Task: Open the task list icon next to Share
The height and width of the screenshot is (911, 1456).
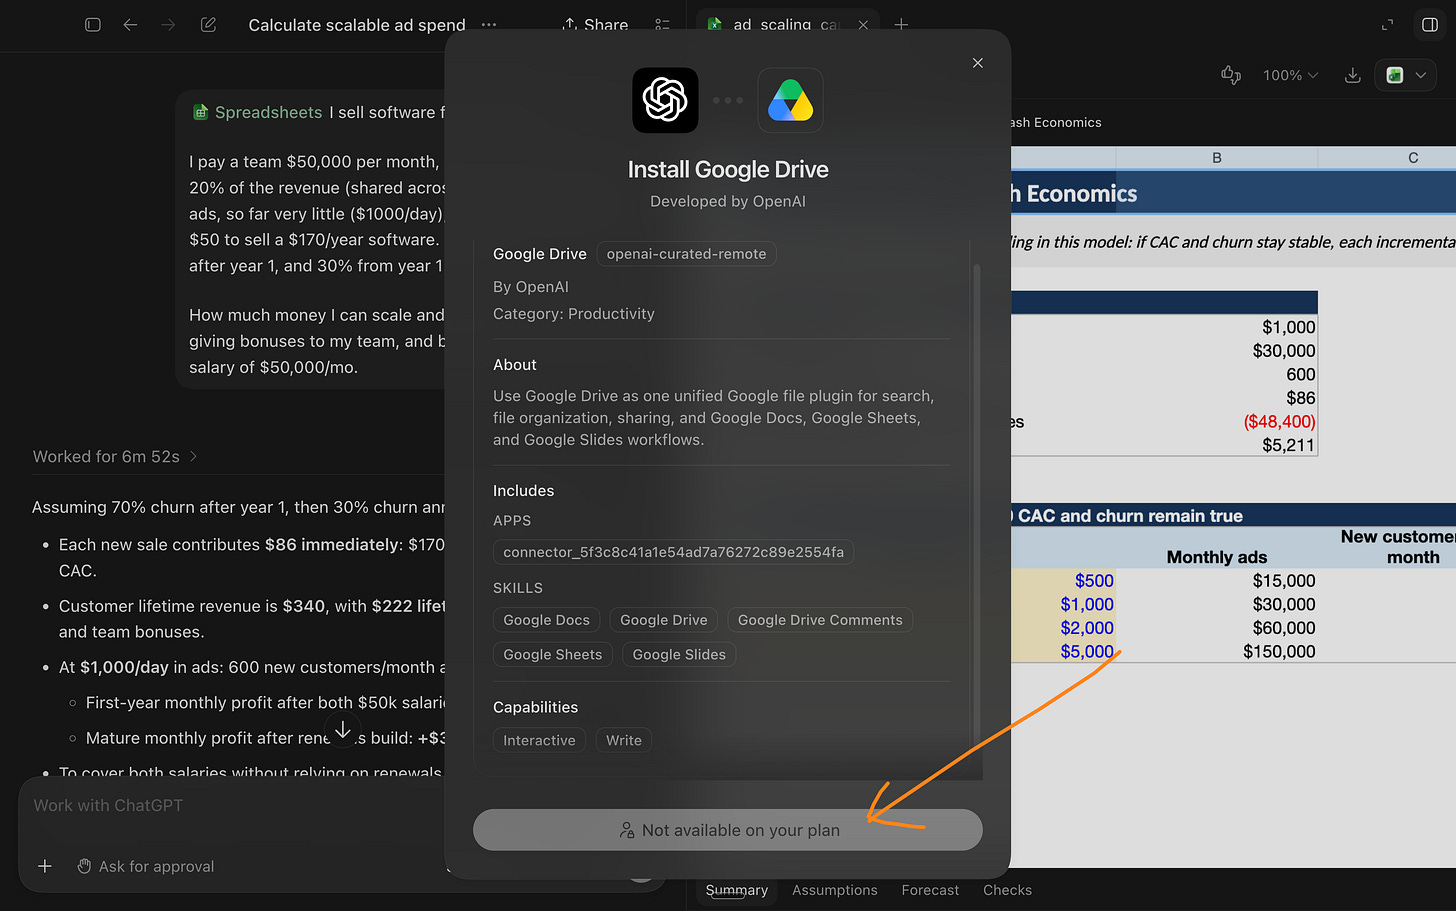Action: click(x=662, y=25)
